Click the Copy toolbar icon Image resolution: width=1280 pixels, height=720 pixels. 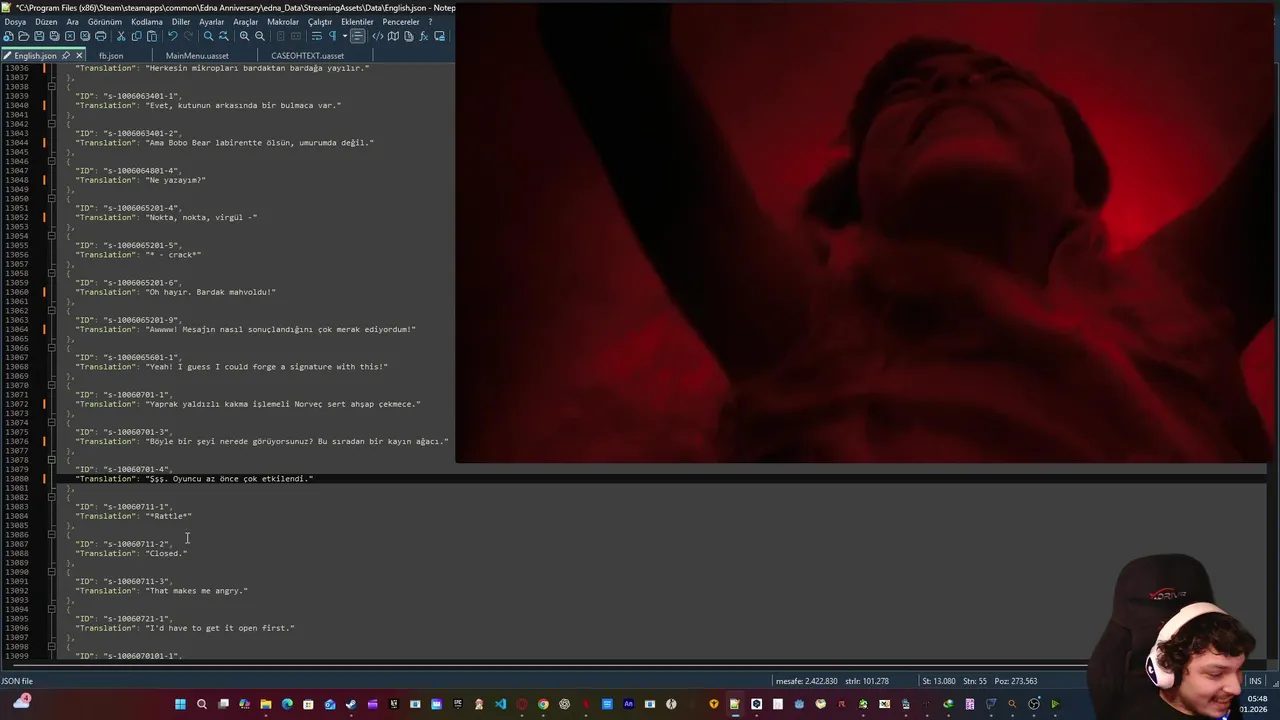coord(137,36)
